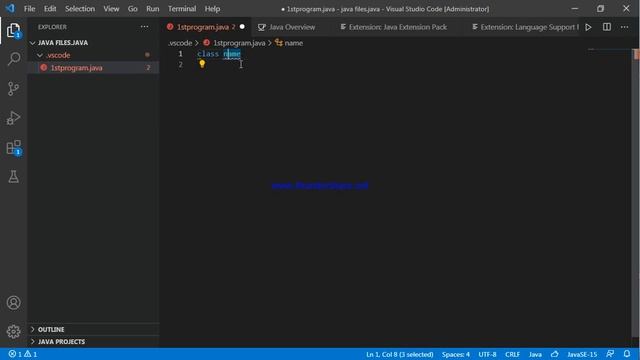This screenshot has height=360, width=640.
Task: Change language mode via Java status item
Action: click(535, 354)
